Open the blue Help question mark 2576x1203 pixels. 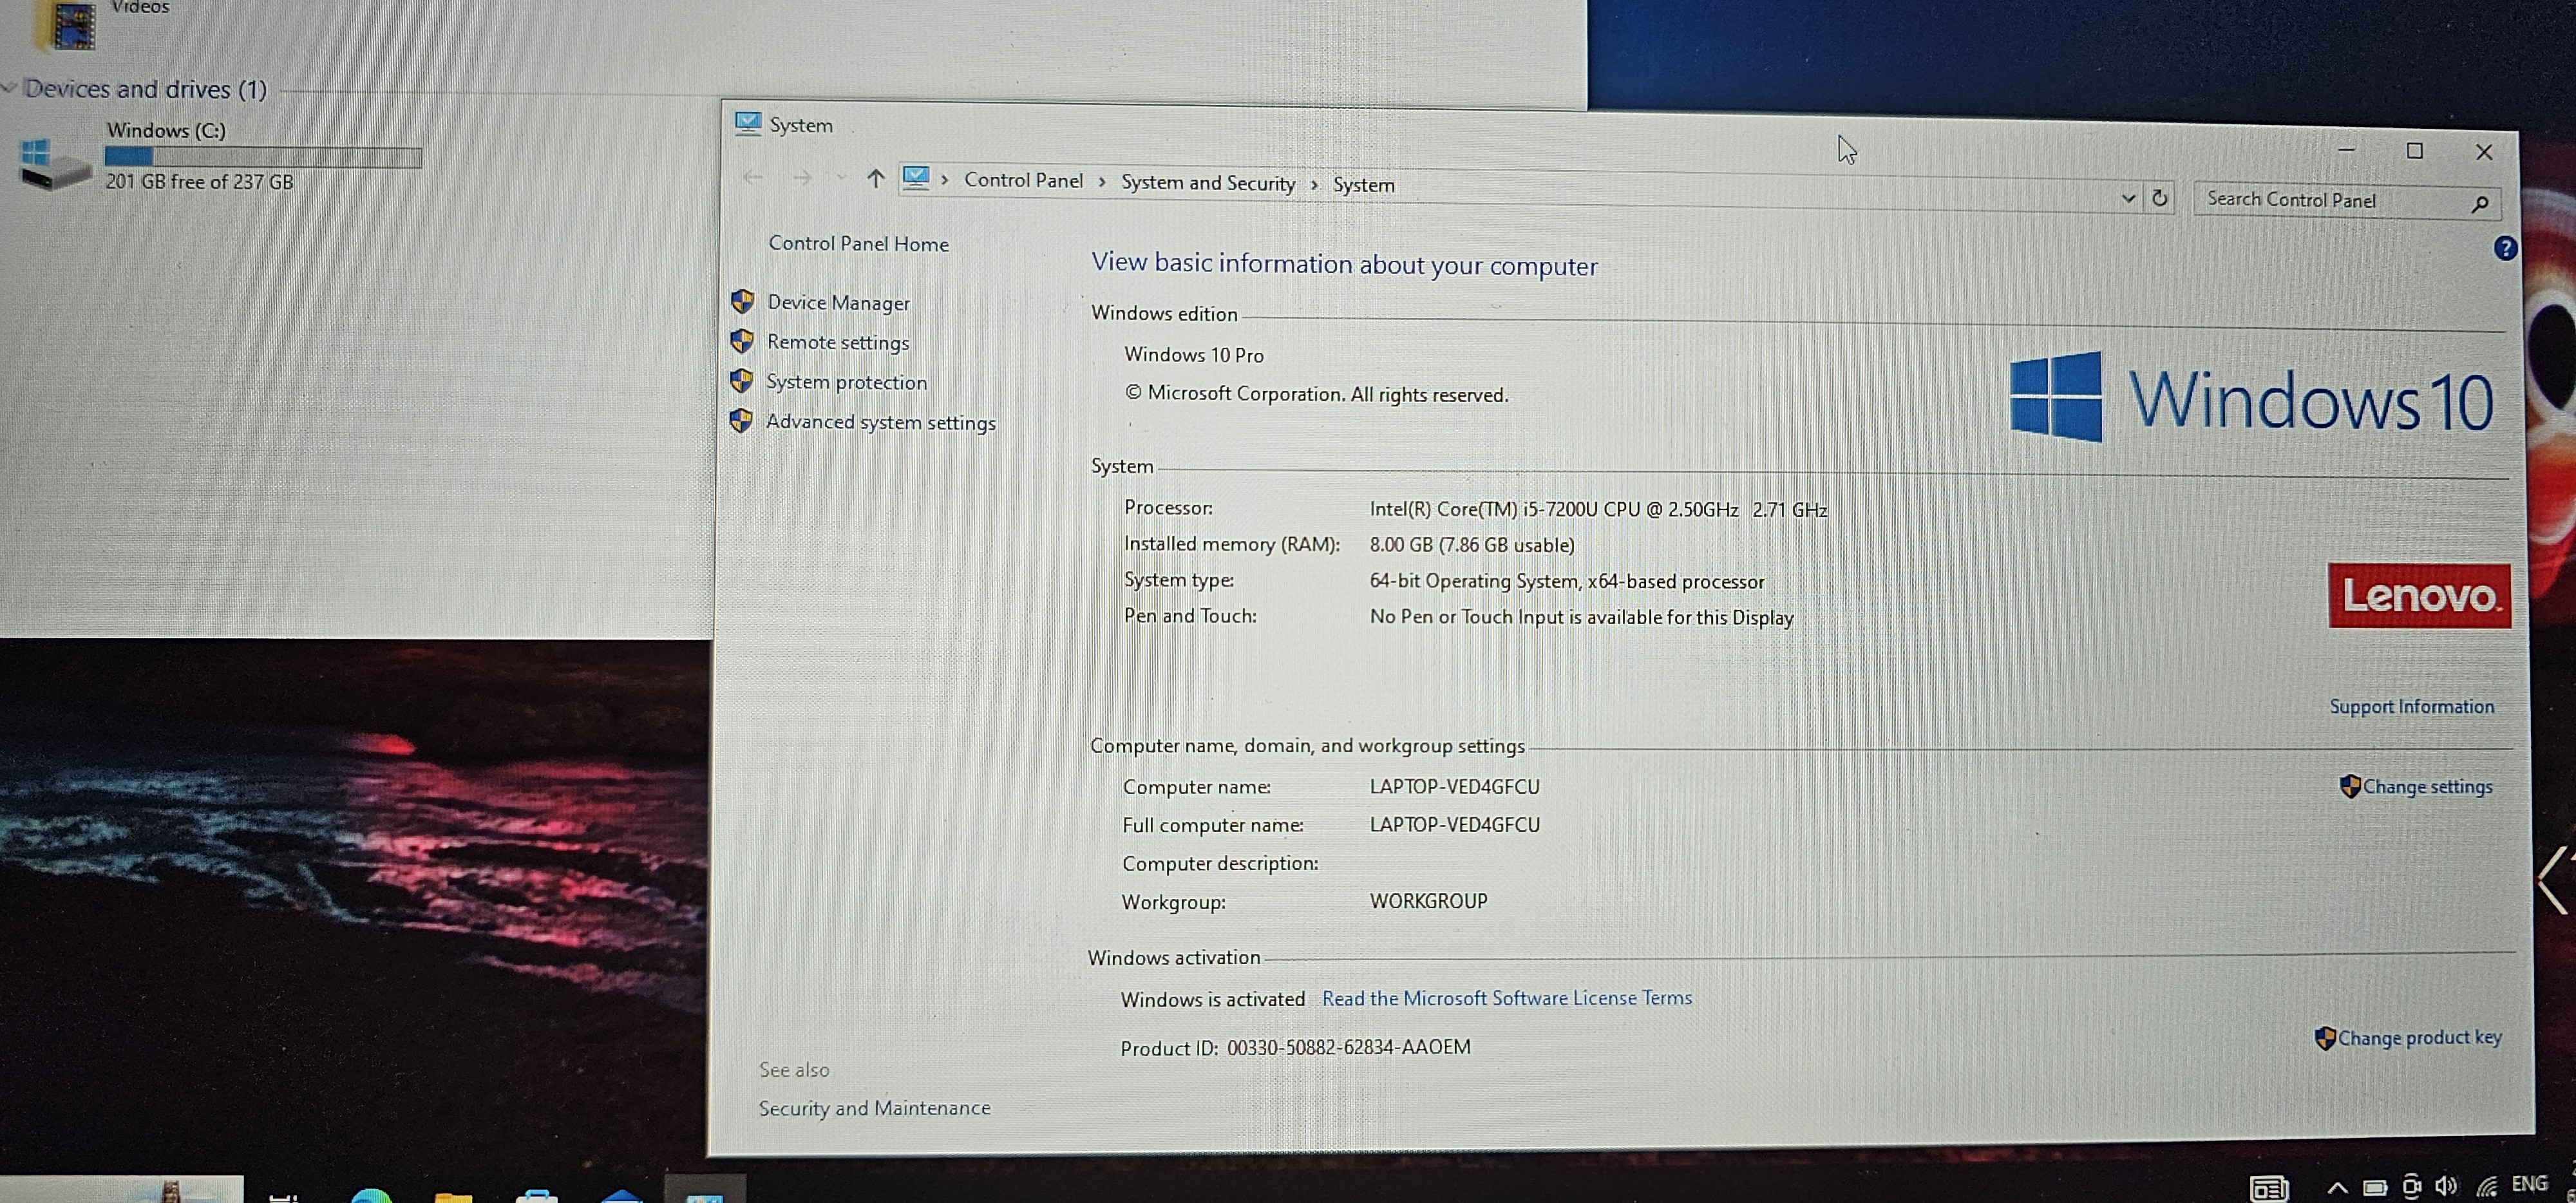(2504, 248)
